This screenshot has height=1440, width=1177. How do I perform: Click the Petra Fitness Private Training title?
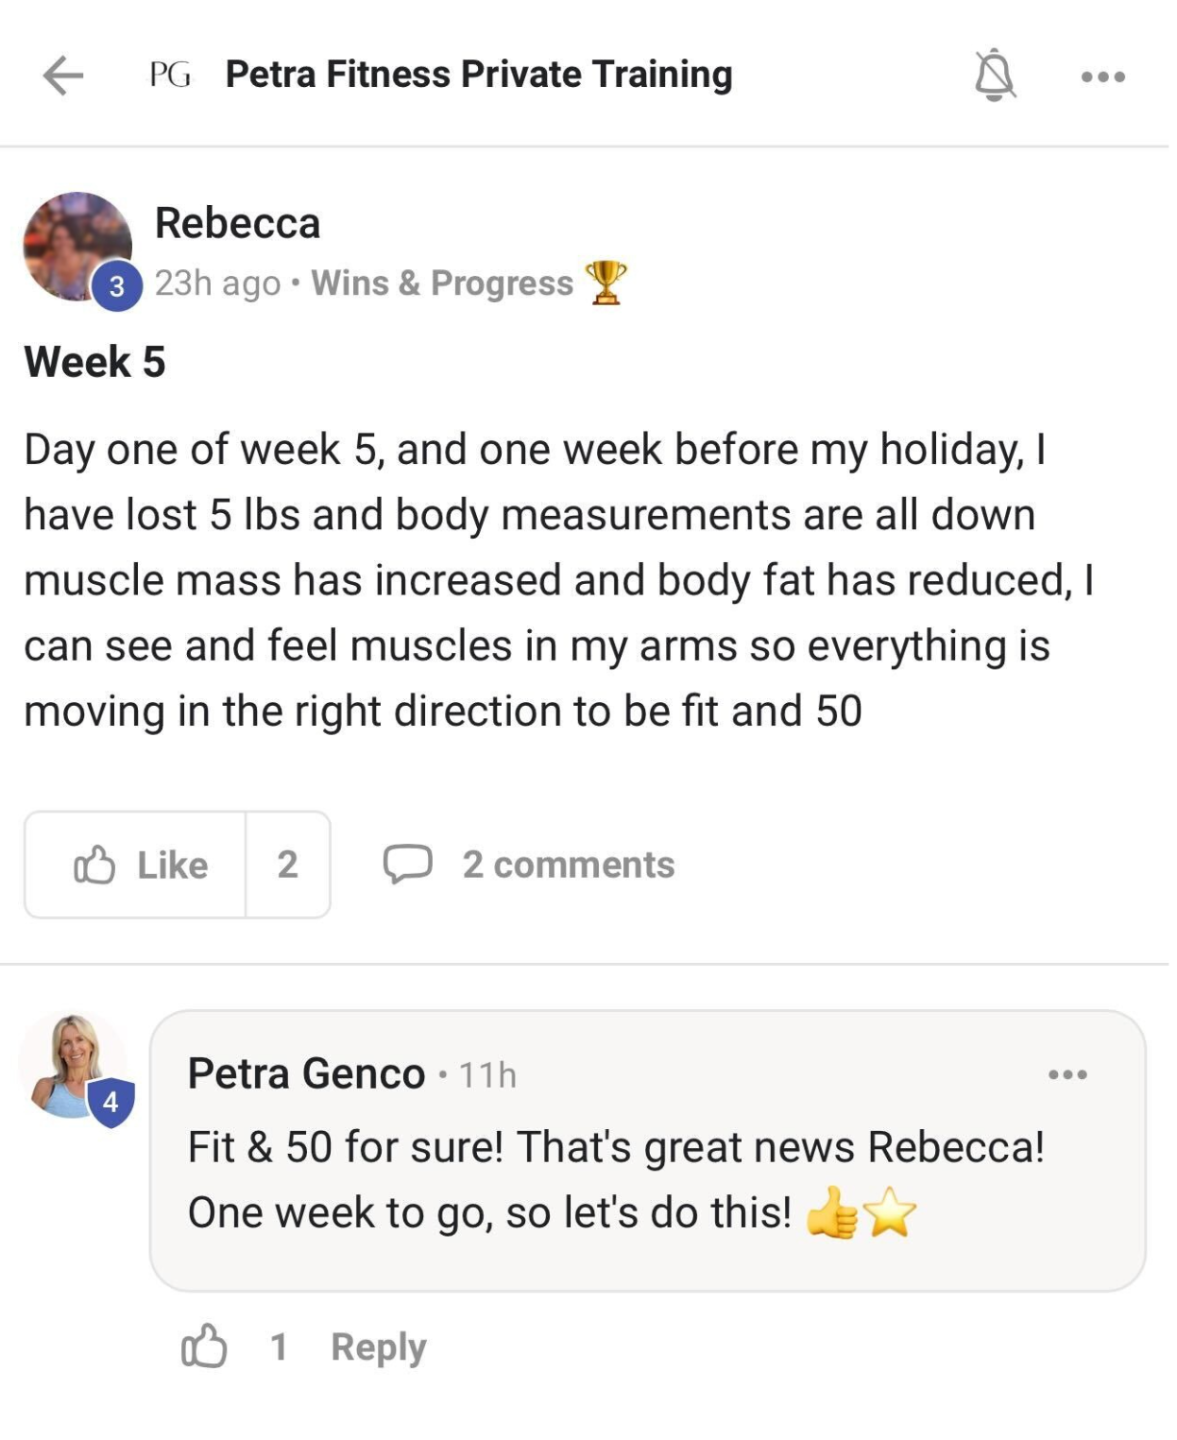click(479, 75)
